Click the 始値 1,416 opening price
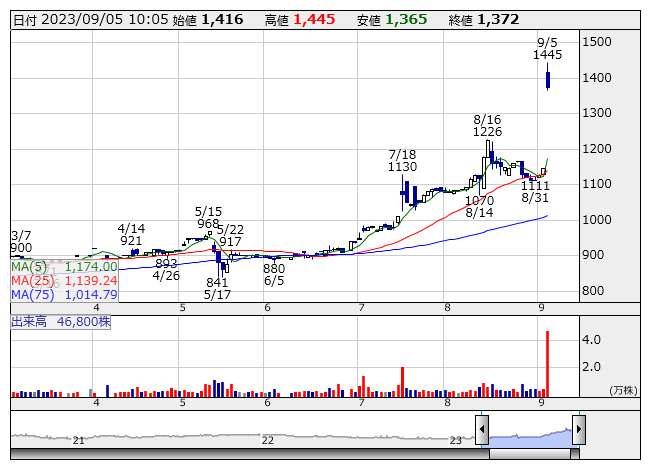Image resolution: width=653 pixels, height=470 pixels. tap(208, 20)
